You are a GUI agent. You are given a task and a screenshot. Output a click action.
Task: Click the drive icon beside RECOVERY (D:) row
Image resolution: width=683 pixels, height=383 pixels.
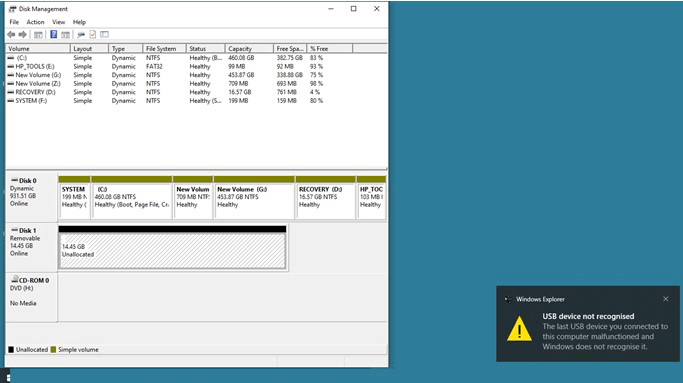coord(11,92)
